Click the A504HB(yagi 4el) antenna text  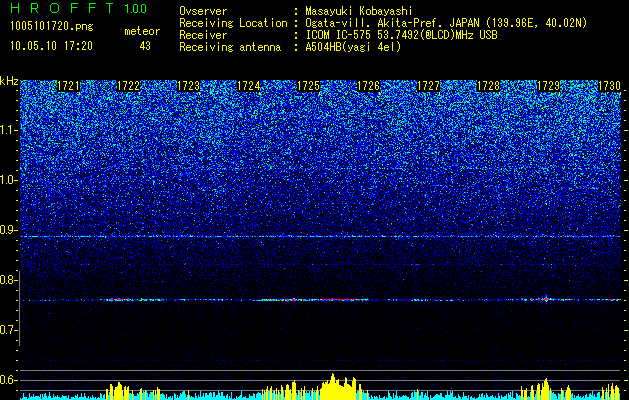tap(353, 47)
